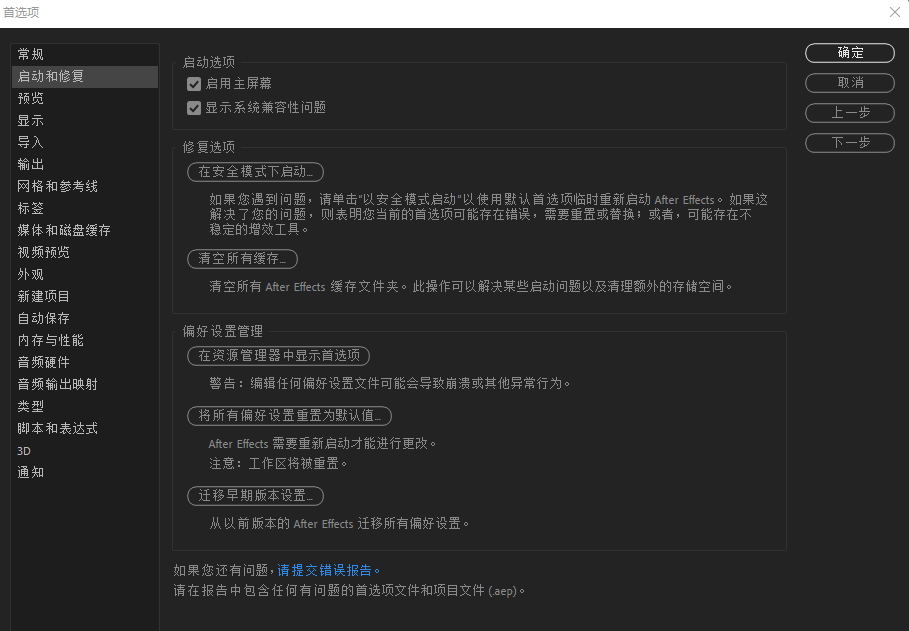The width and height of the screenshot is (909, 631).
Task: Open the 请提交错误报告 link
Action: point(328,570)
